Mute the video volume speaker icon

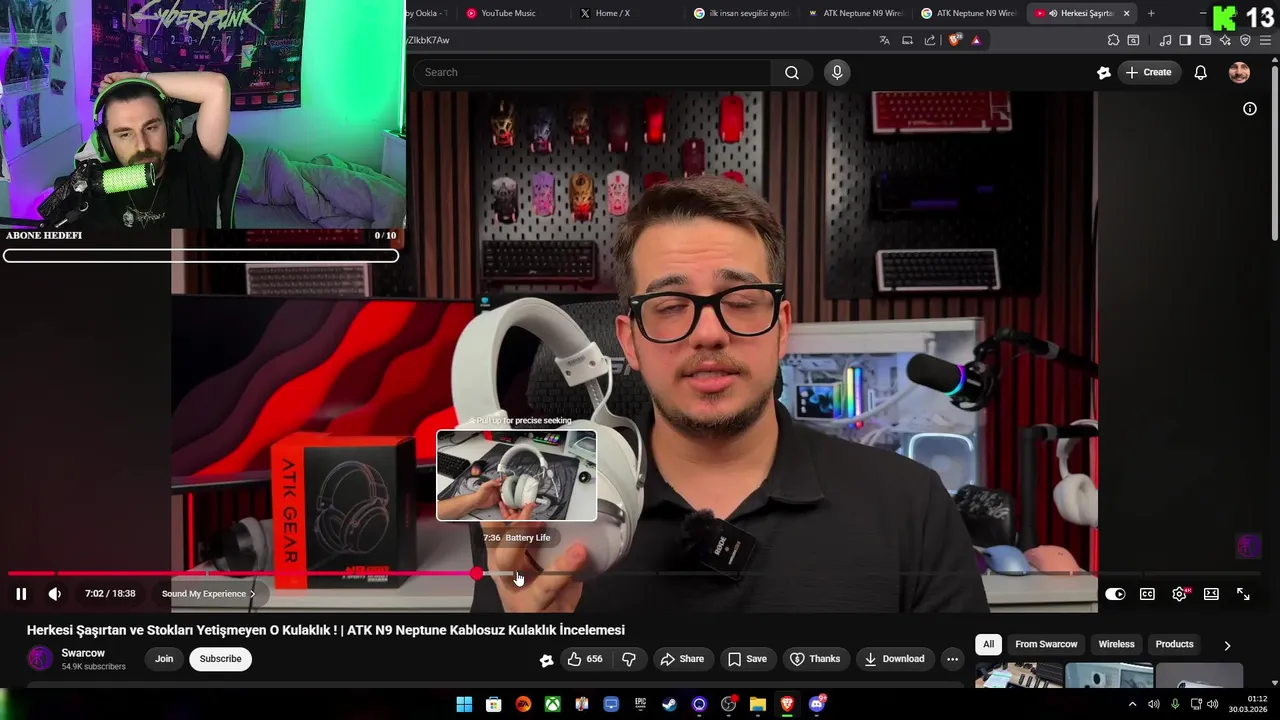55,594
